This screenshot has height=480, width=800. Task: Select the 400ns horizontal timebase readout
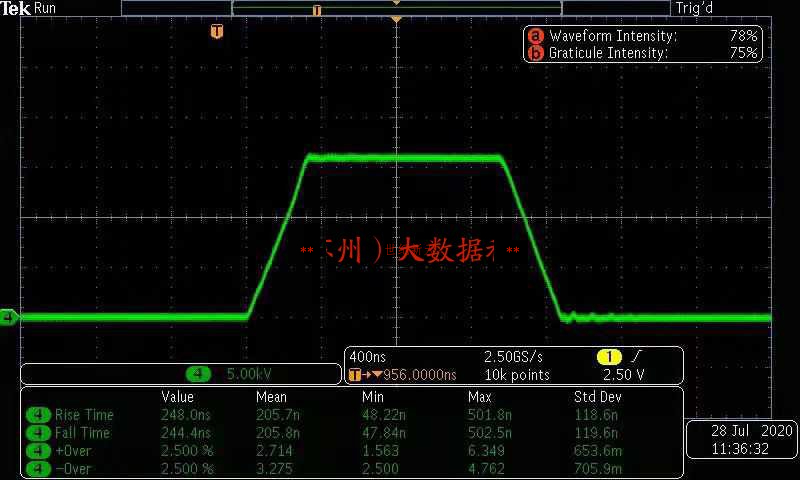tap(368, 357)
